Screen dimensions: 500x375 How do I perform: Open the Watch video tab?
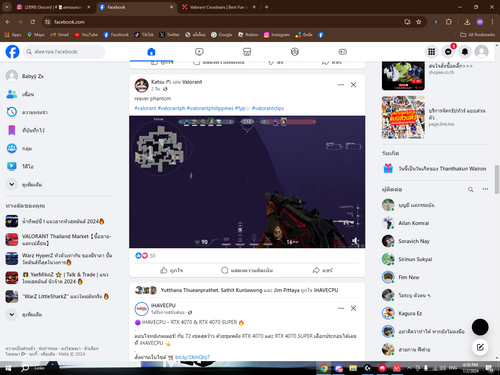199,52
